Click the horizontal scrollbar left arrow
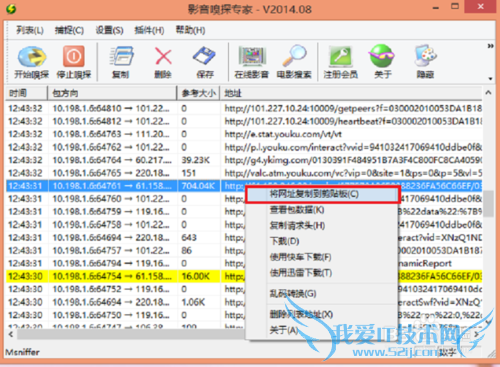Viewport: 500px width, 367px height. pyautogui.click(x=11, y=334)
